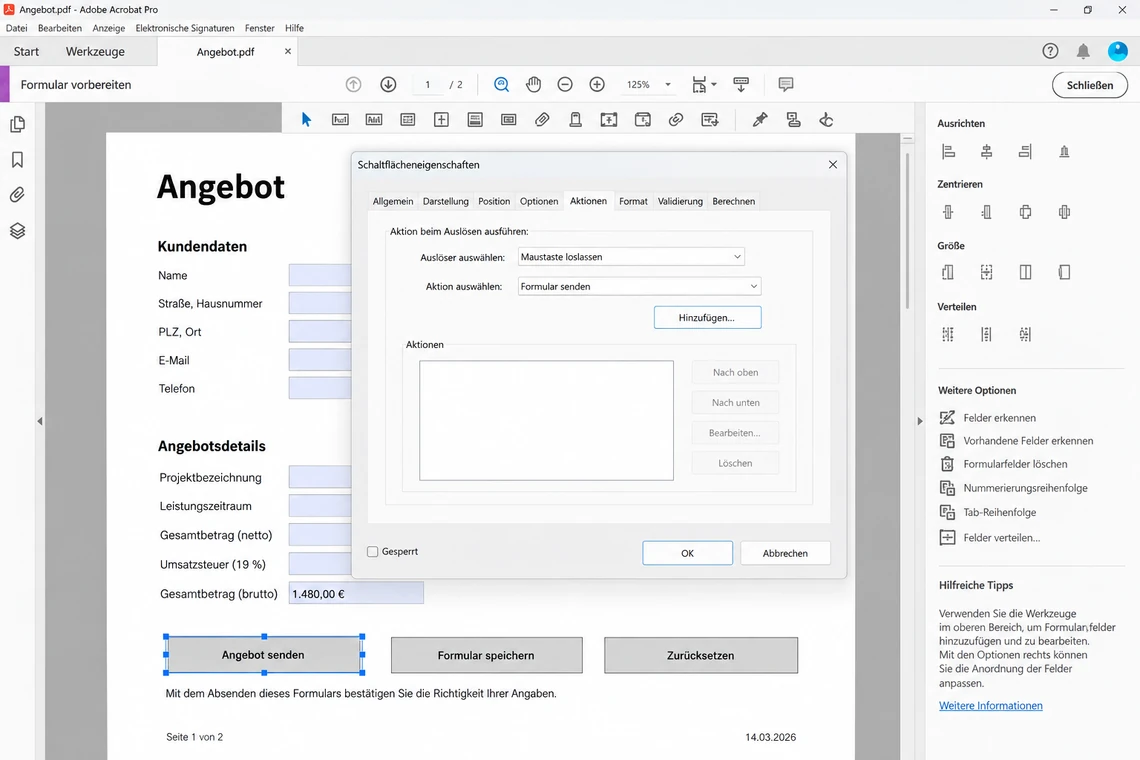Image resolution: width=1140 pixels, height=760 pixels.
Task: Activate the blue marquee zoom tool
Action: (501, 84)
